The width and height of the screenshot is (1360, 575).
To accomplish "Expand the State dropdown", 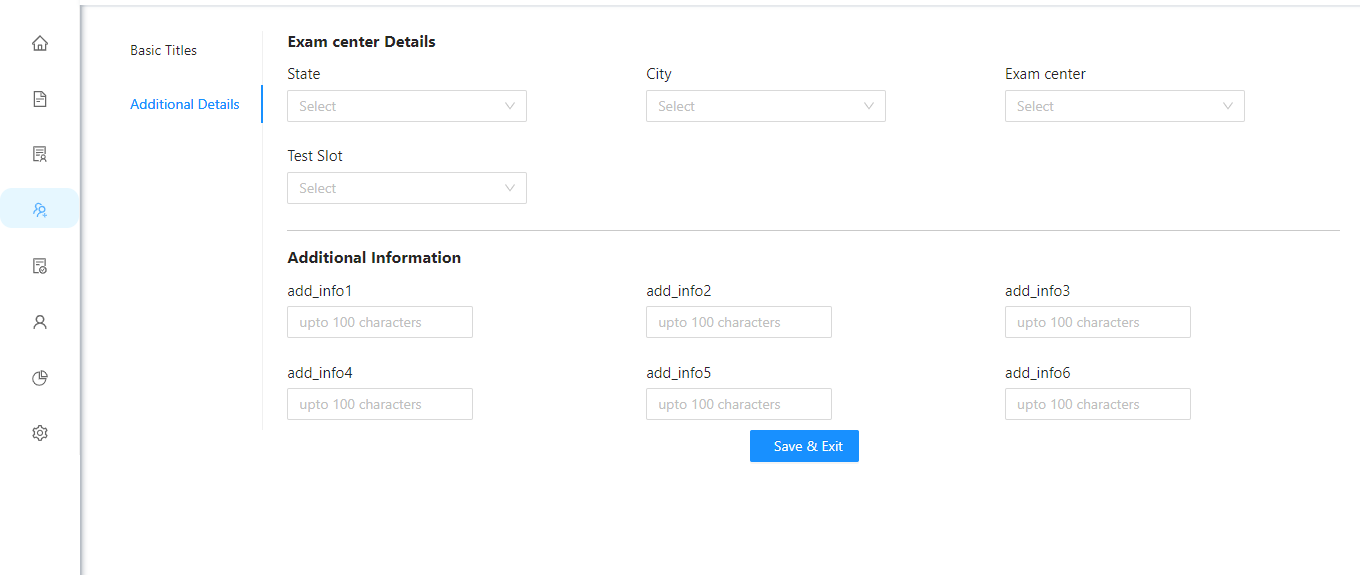I will click(407, 106).
